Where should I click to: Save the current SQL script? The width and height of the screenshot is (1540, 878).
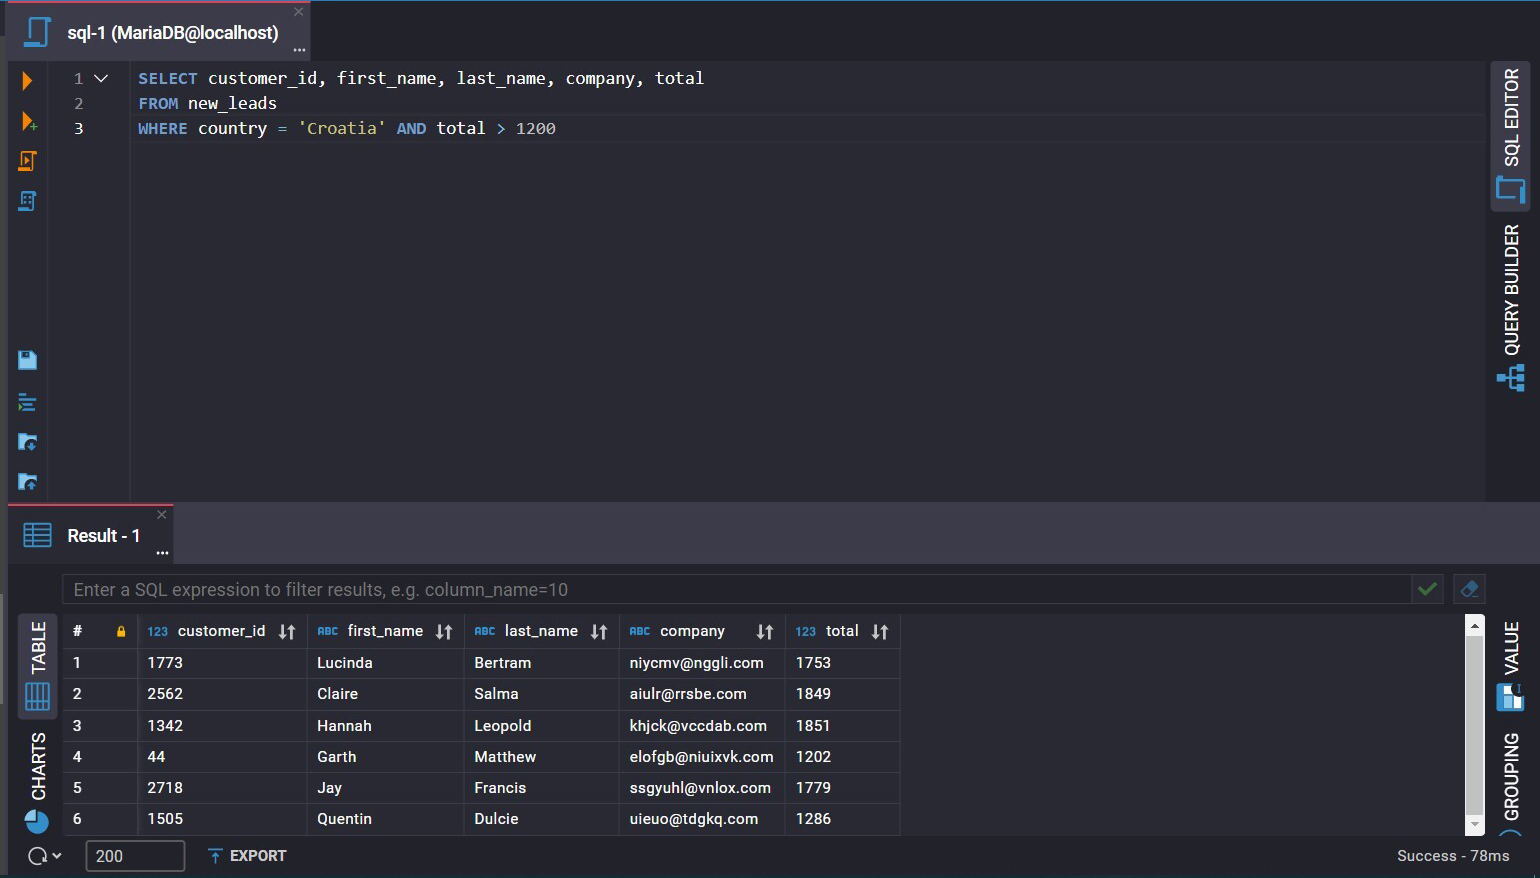[26, 359]
